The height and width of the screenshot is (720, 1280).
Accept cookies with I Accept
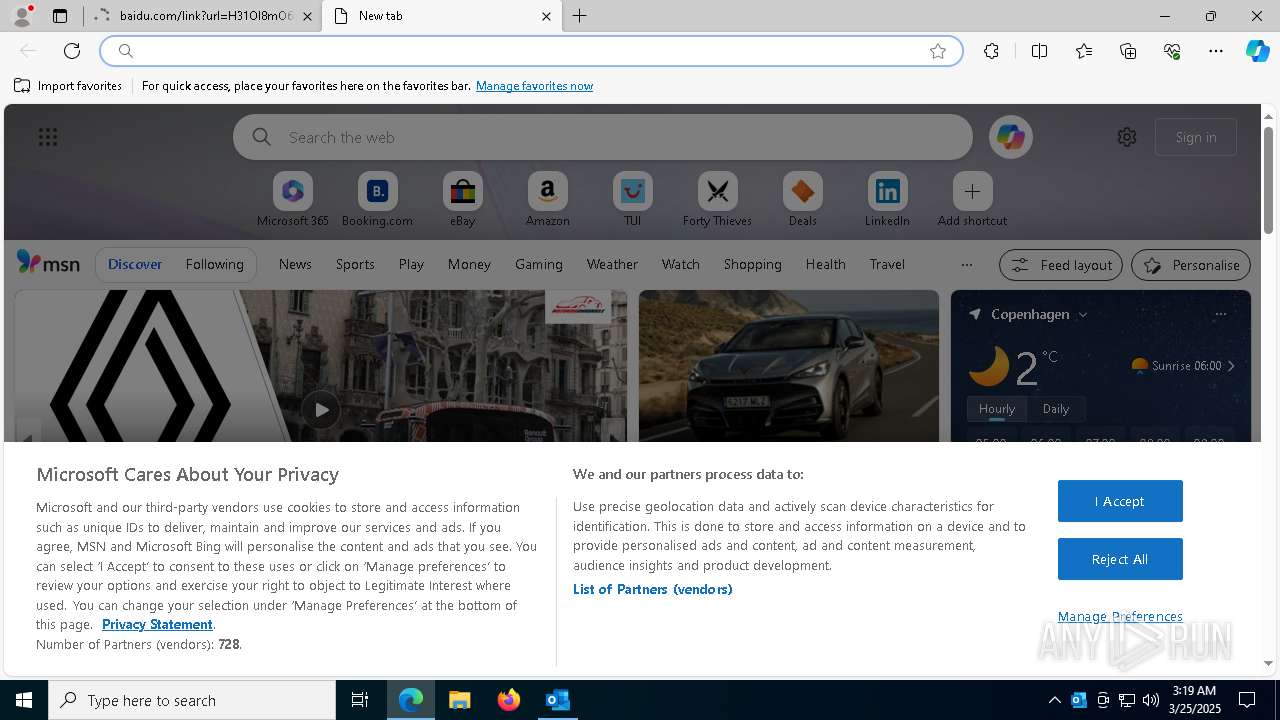tap(1120, 501)
